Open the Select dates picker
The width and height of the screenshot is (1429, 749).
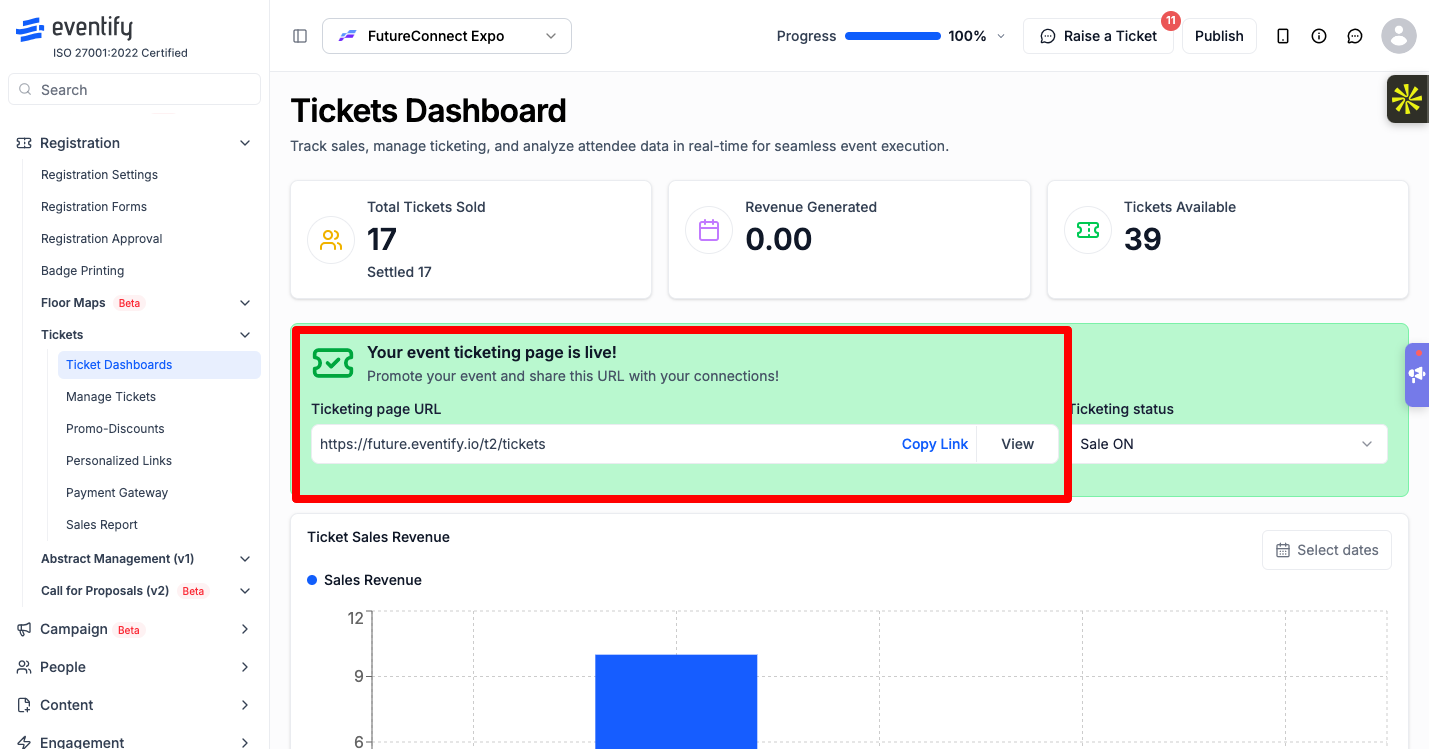point(1327,550)
